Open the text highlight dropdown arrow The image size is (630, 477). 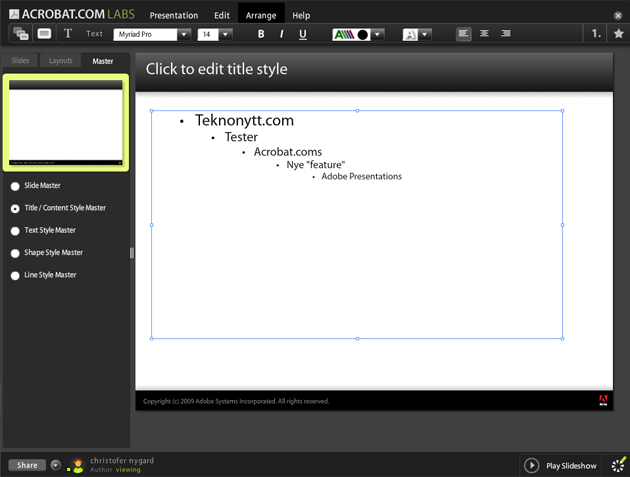[x=425, y=35]
